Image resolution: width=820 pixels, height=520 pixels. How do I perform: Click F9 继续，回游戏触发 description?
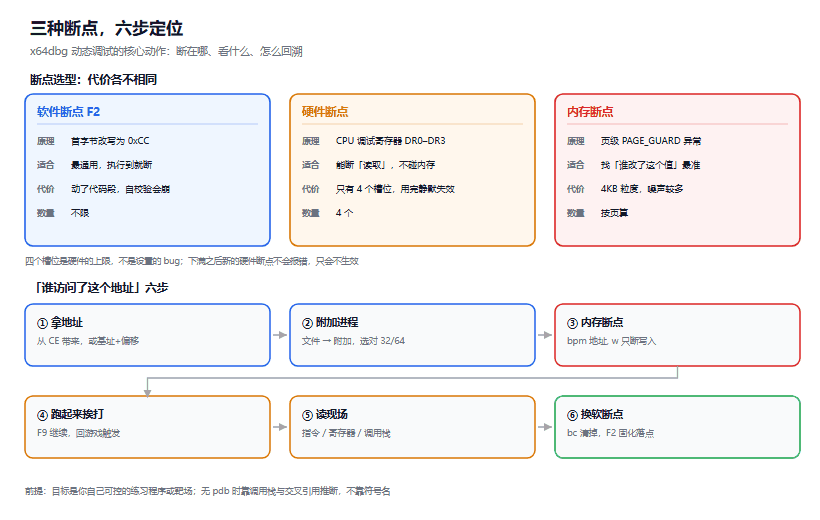[78, 433]
